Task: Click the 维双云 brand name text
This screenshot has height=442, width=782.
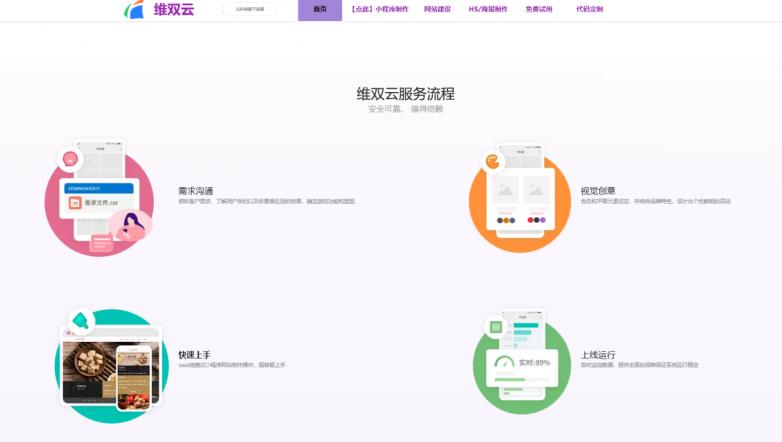Action: [x=174, y=9]
